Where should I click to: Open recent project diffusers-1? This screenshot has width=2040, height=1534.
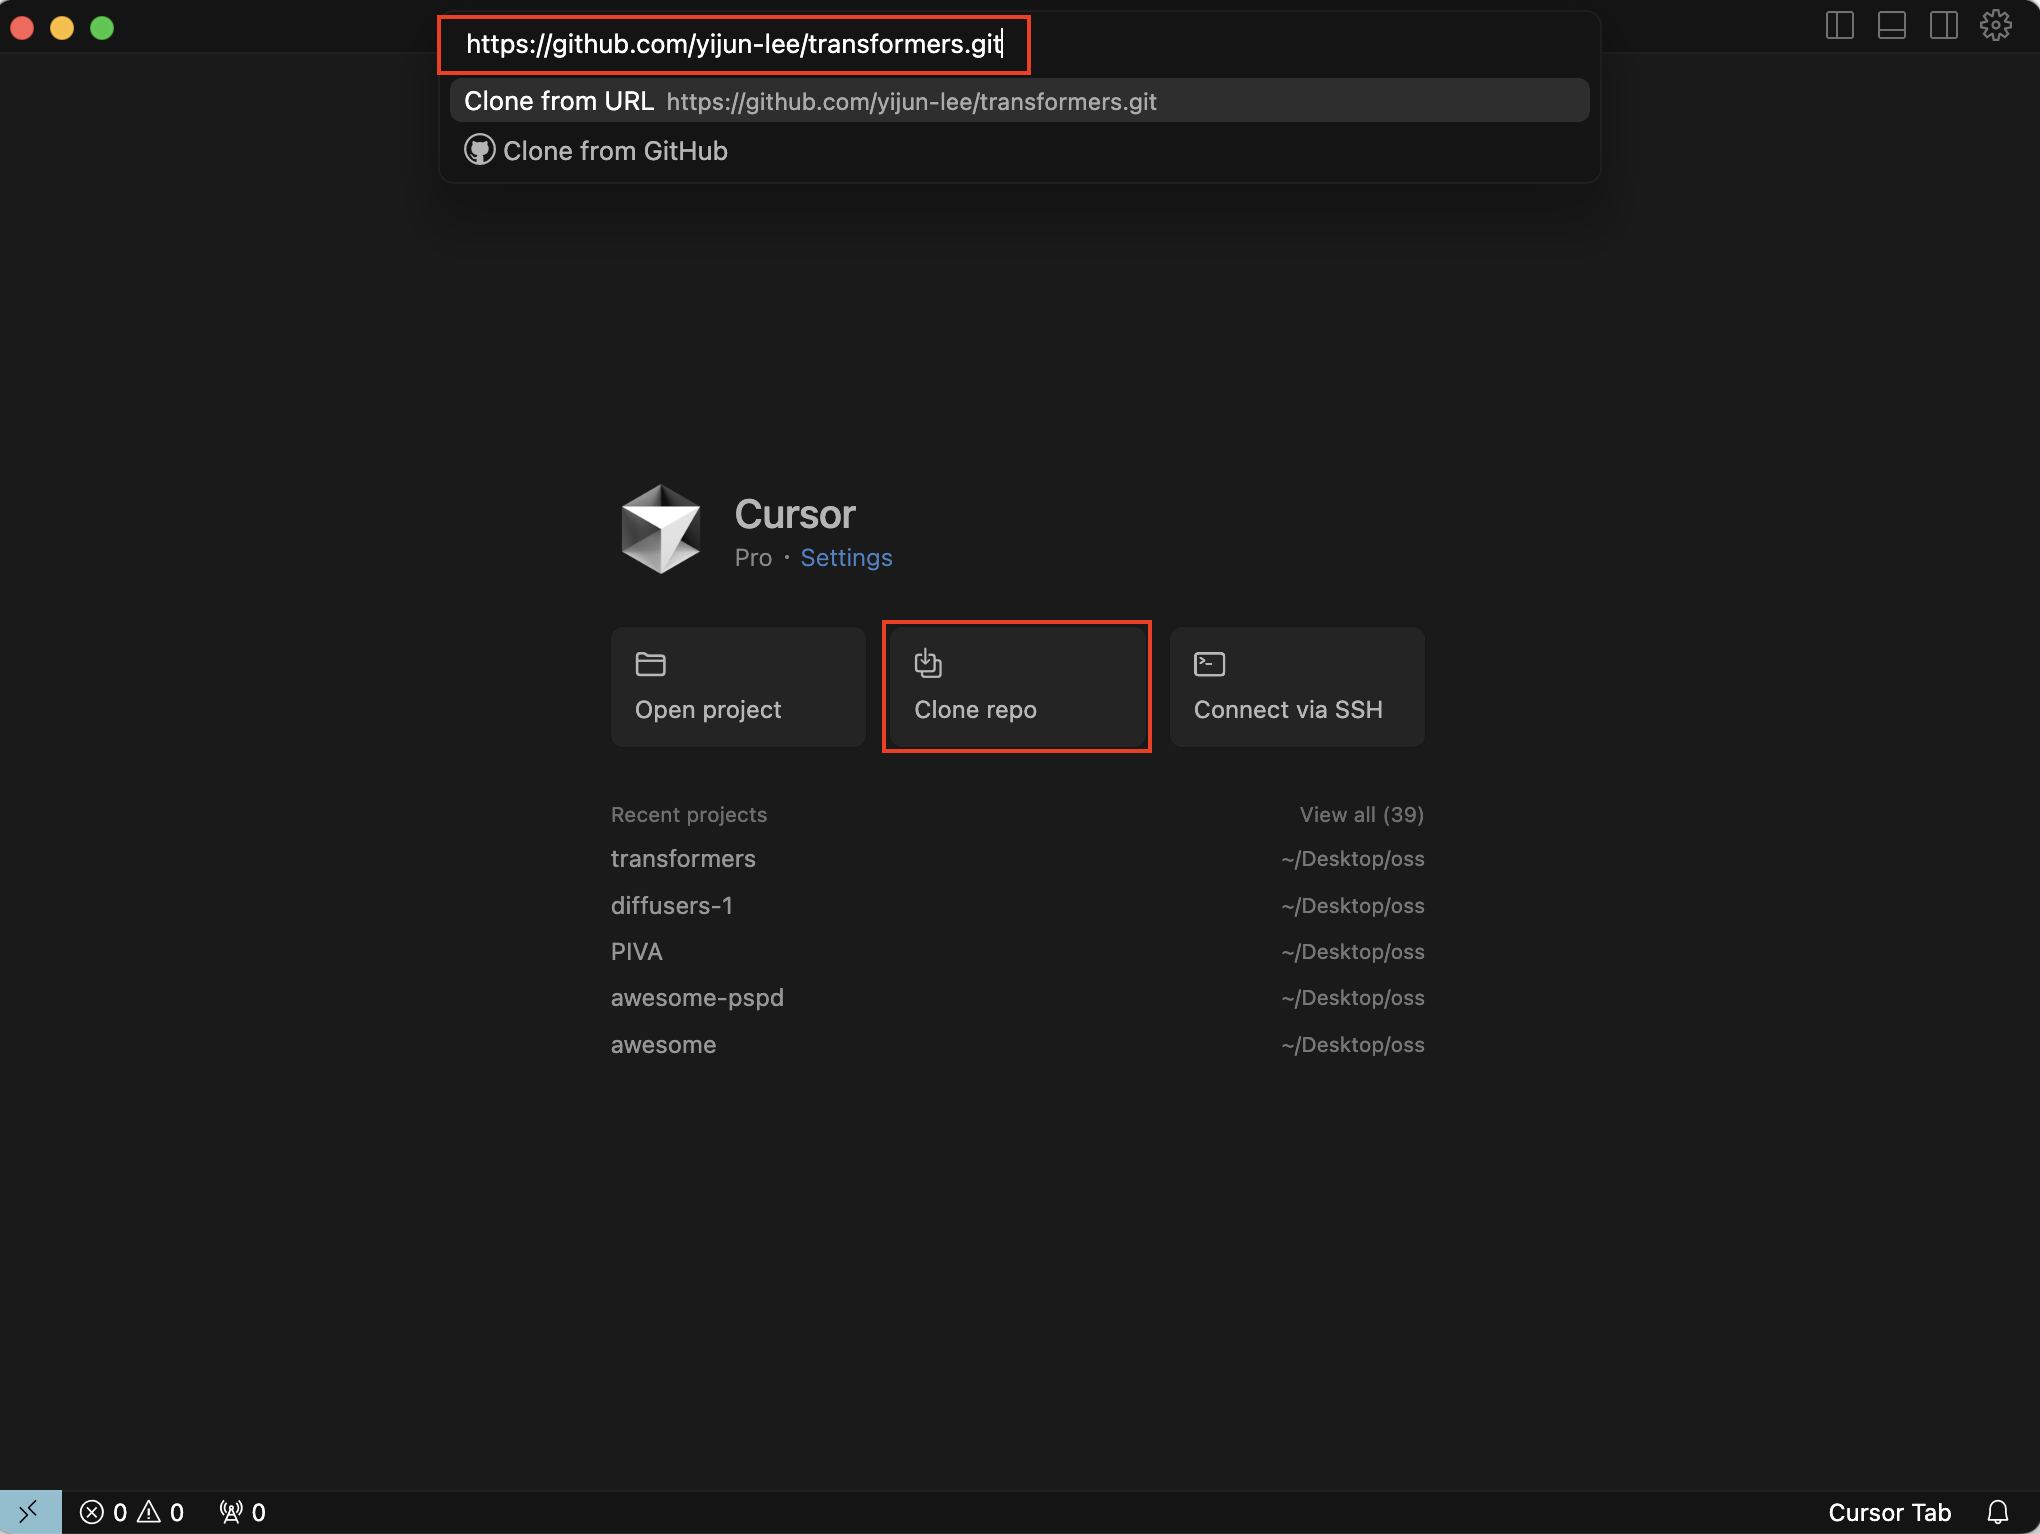coord(1017,906)
